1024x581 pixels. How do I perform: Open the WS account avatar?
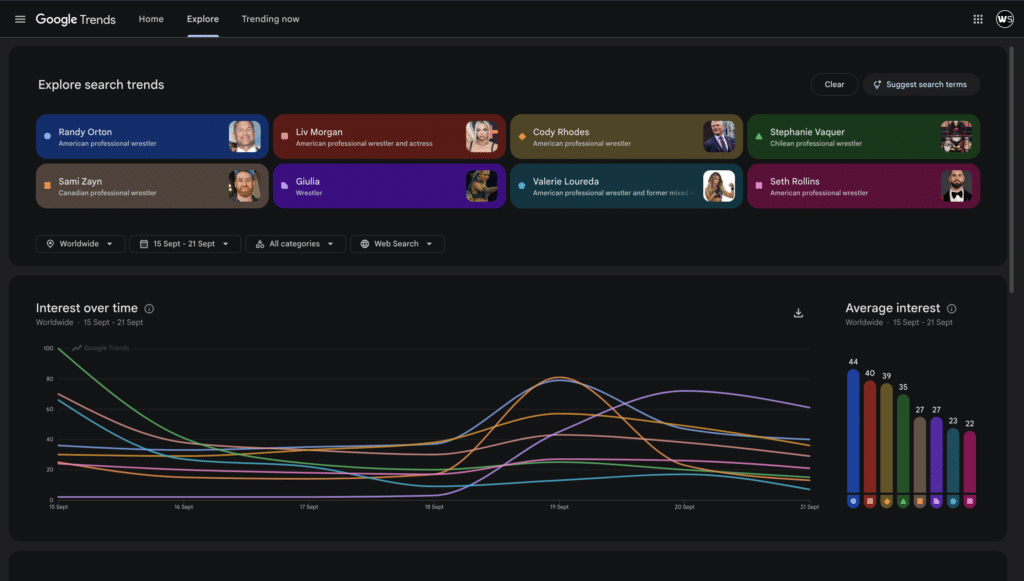pyautogui.click(x=1004, y=19)
